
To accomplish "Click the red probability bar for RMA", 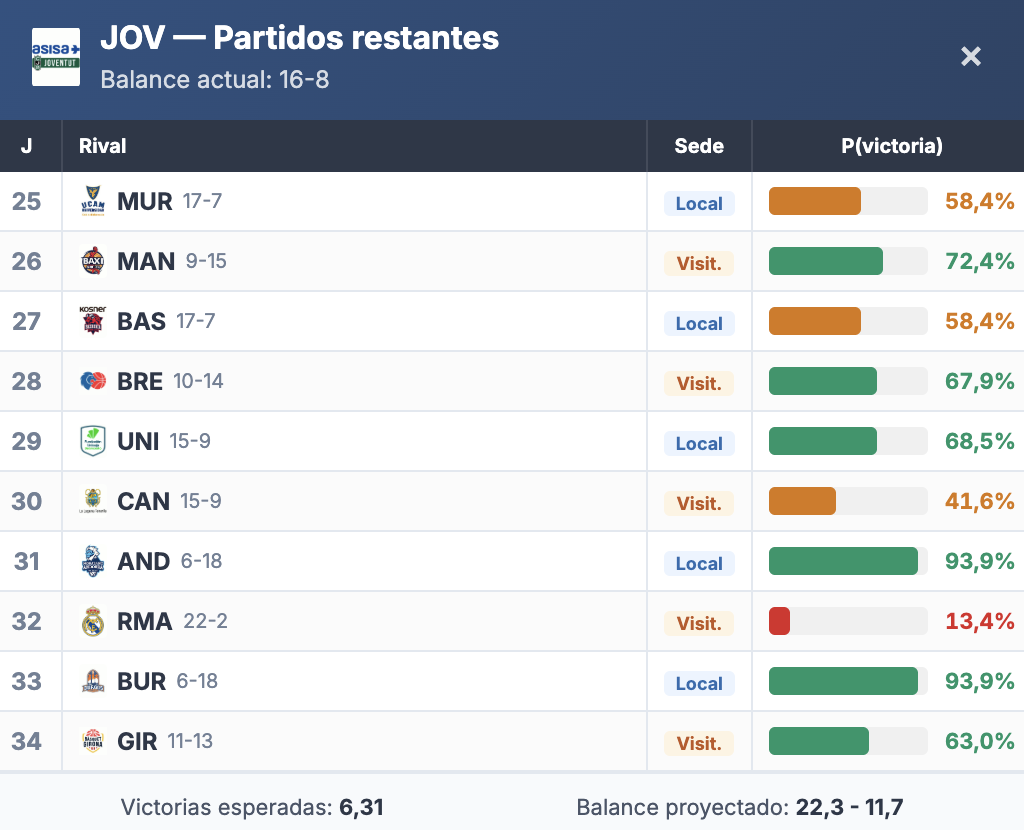I will [x=779, y=621].
